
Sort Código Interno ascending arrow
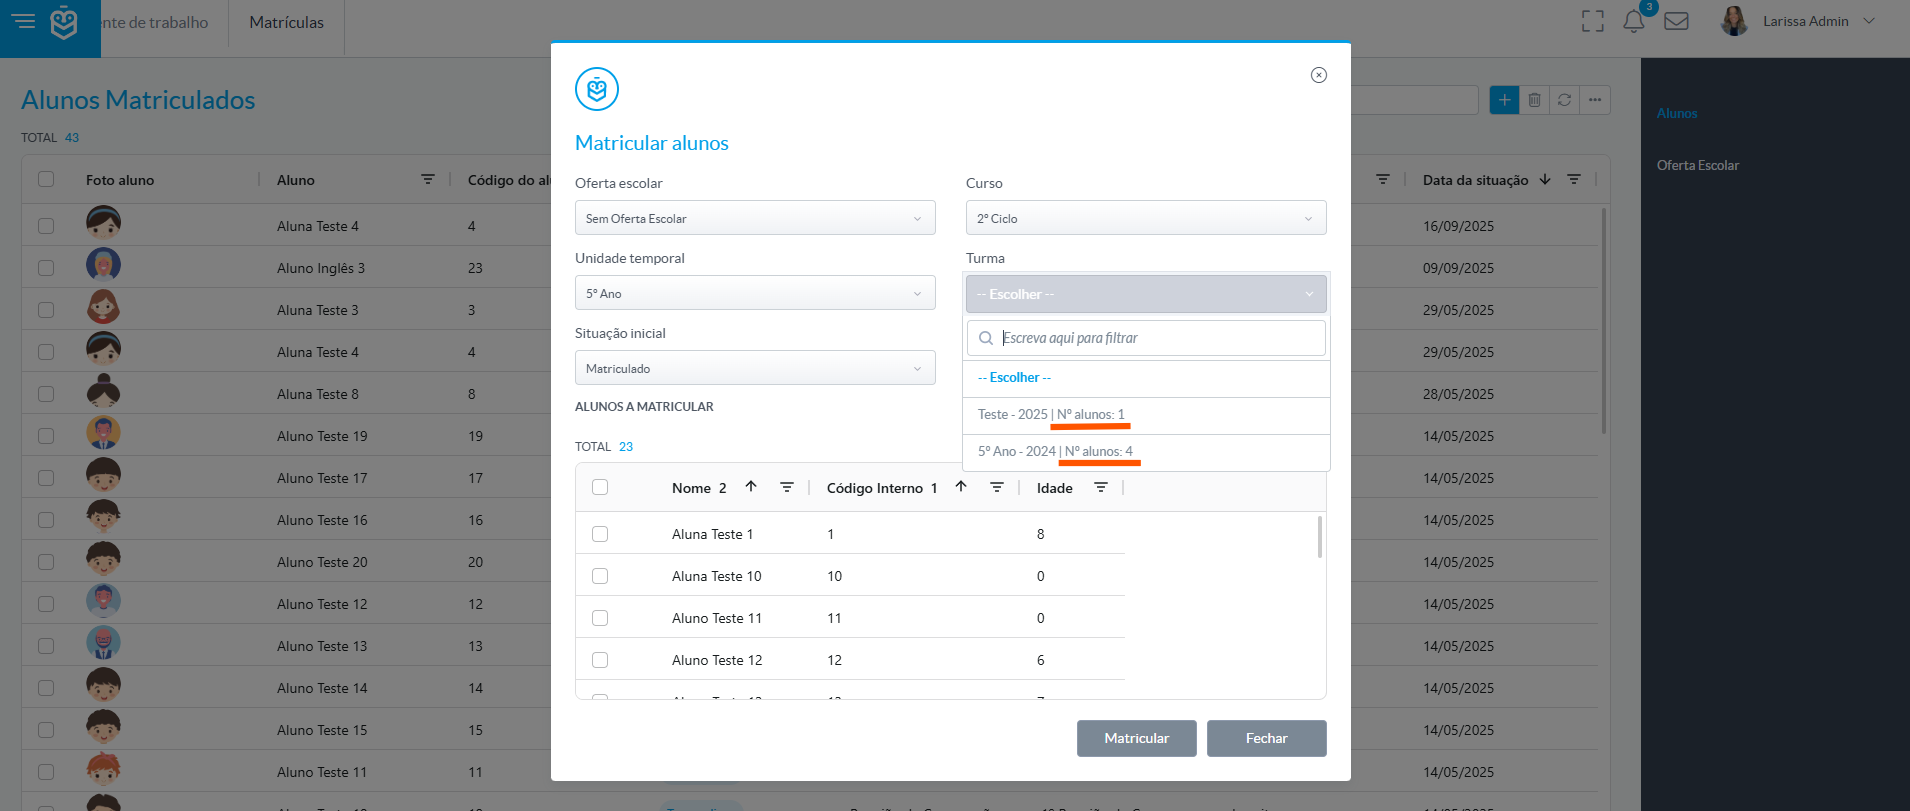point(961,487)
